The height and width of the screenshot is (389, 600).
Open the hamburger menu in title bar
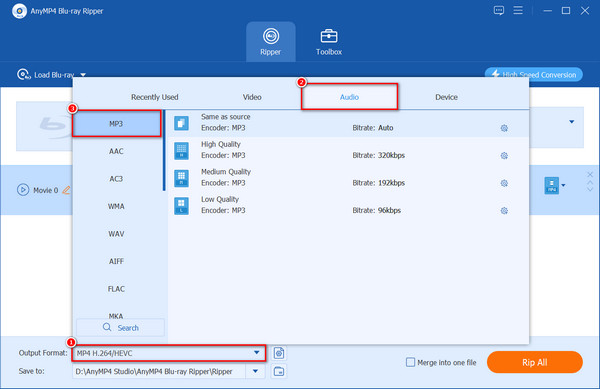tap(518, 10)
